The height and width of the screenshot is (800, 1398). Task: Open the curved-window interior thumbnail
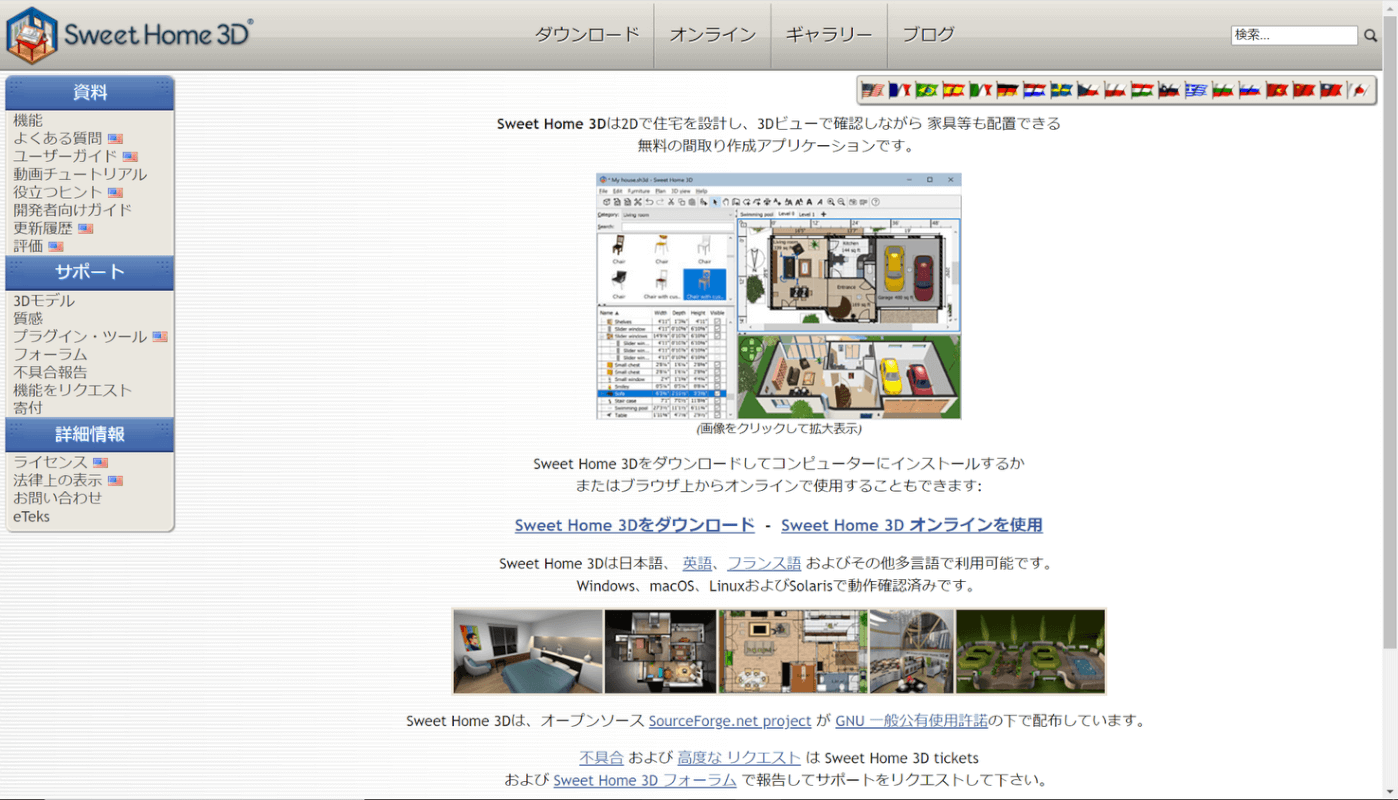point(912,651)
